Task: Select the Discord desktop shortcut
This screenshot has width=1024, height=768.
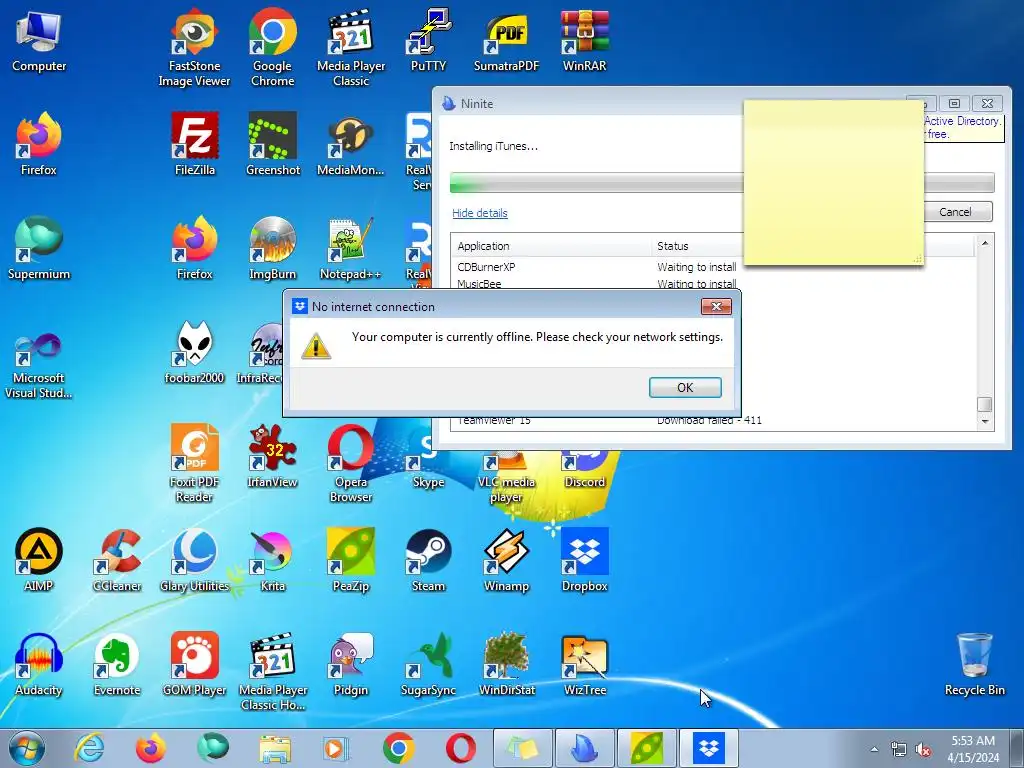Action: [x=584, y=470]
